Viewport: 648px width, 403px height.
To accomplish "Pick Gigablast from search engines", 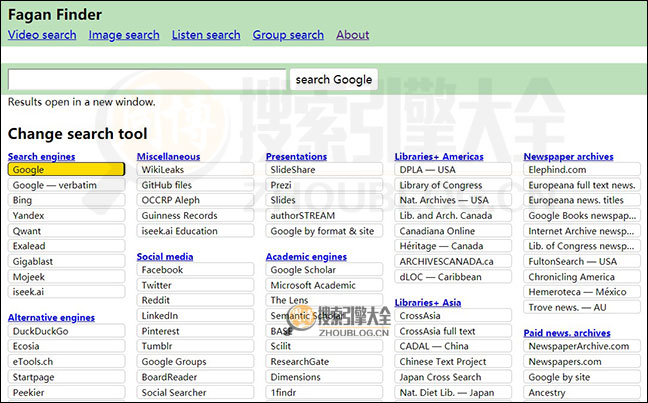I will 66,261.
